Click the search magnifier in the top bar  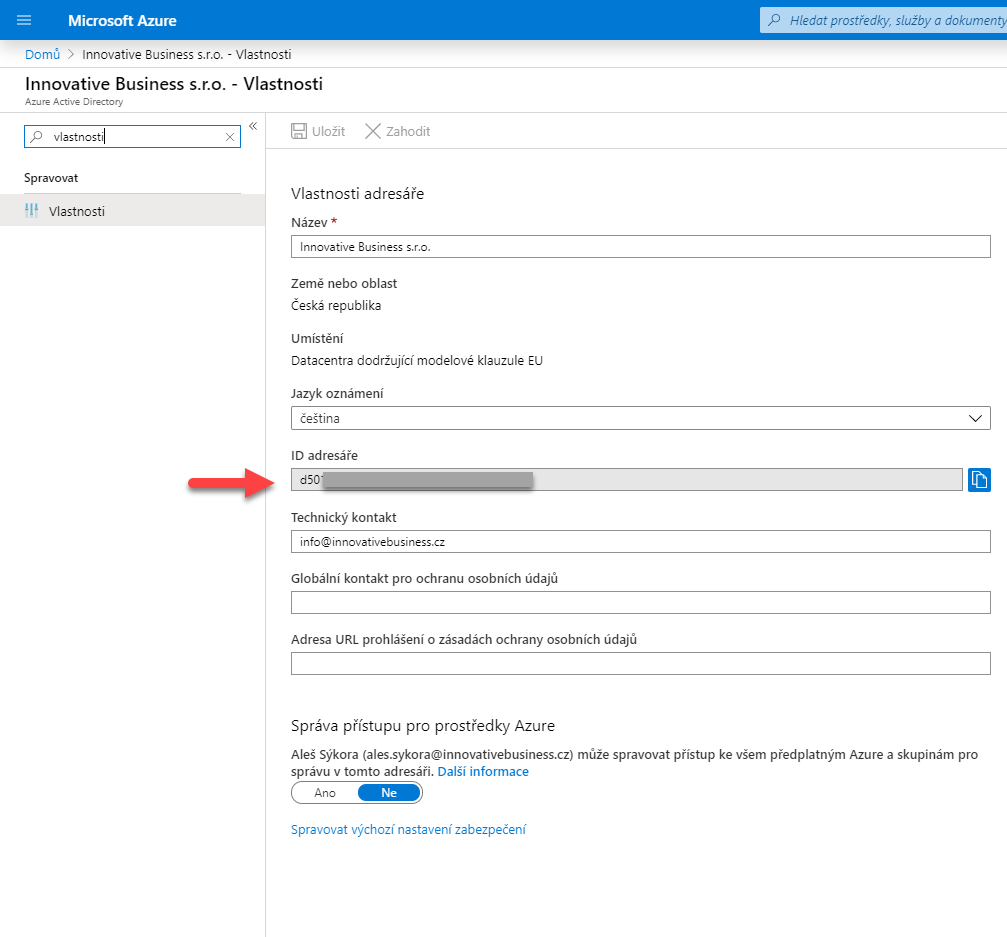pos(775,20)
